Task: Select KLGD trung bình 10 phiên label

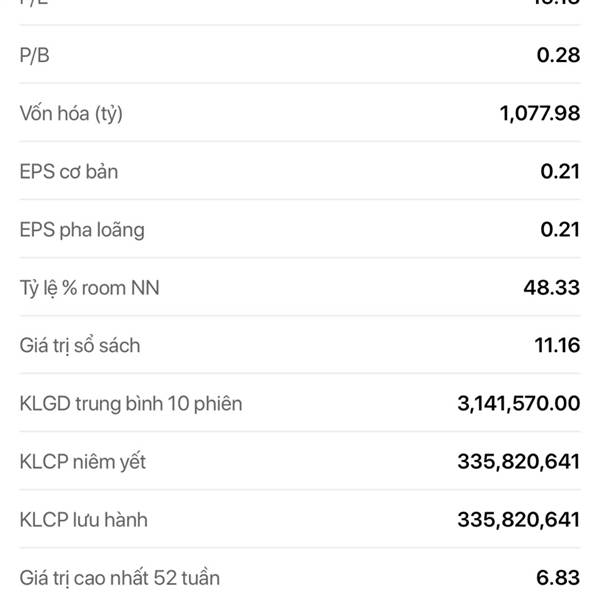Action: click(131, 404)
